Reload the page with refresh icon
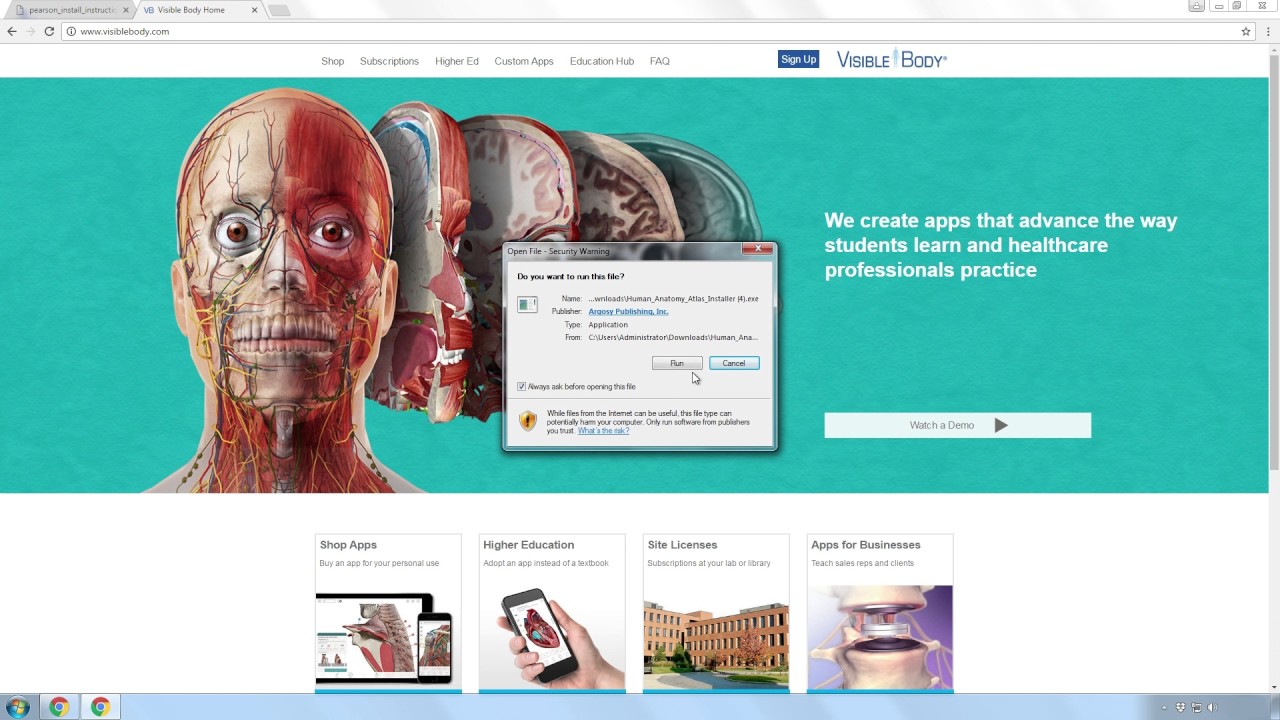 click(49, 31)
